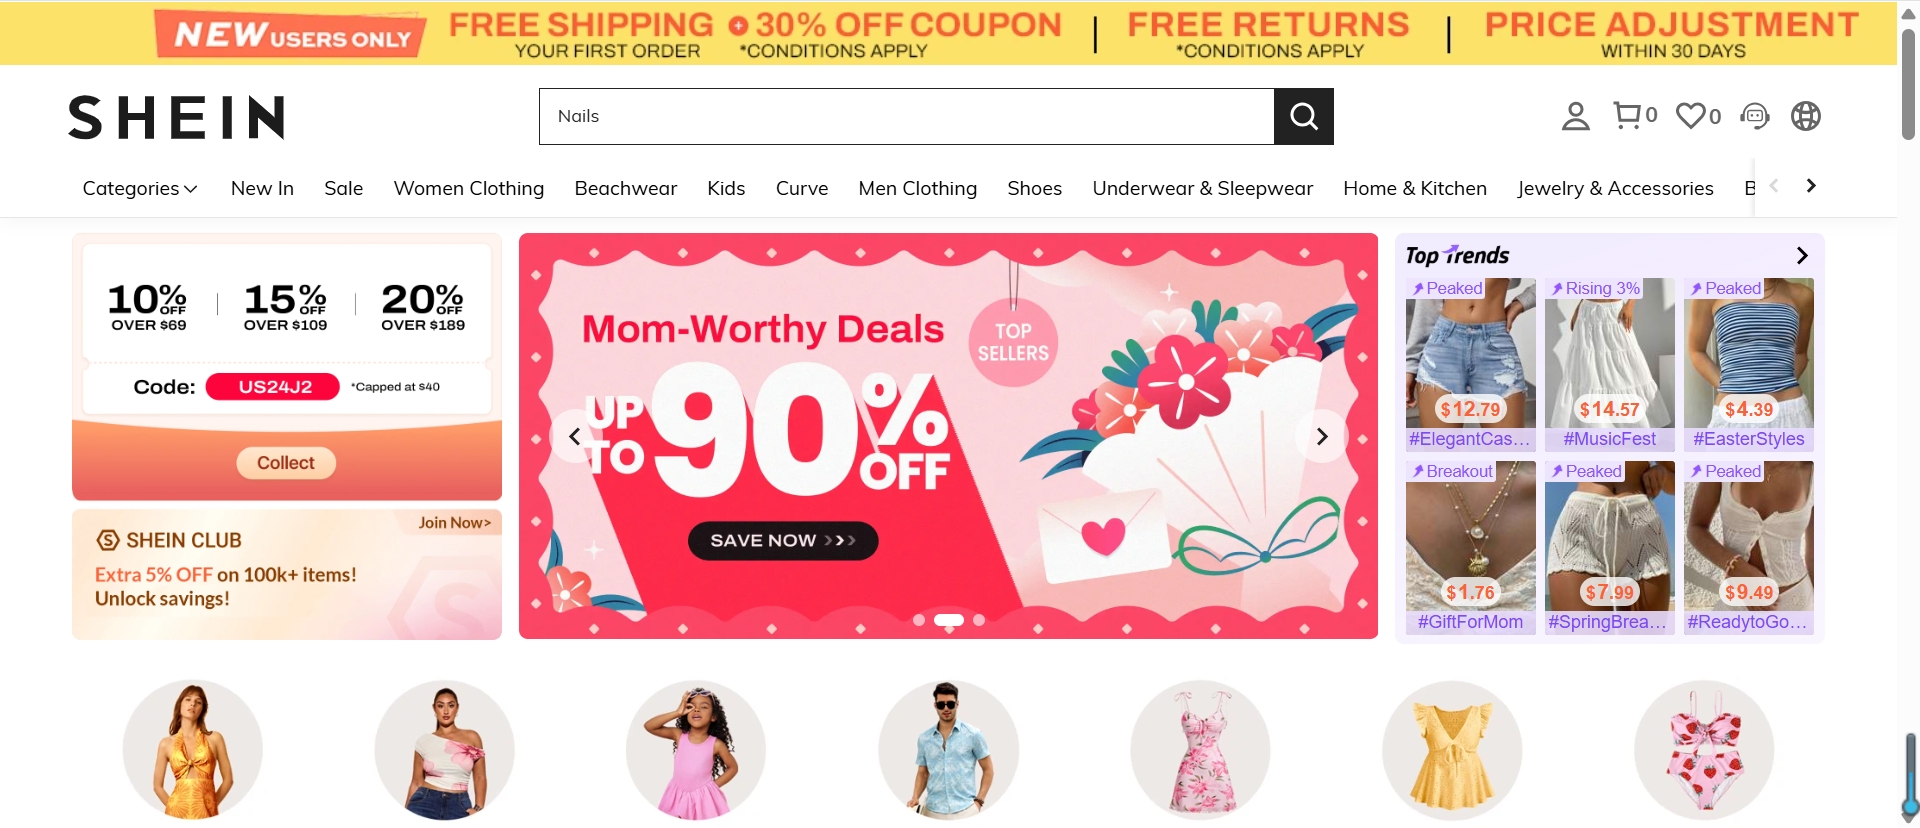This screenshot has height=828, width=1920.
Task: Show next banner with right arrow
Action: coord(1322,436)
